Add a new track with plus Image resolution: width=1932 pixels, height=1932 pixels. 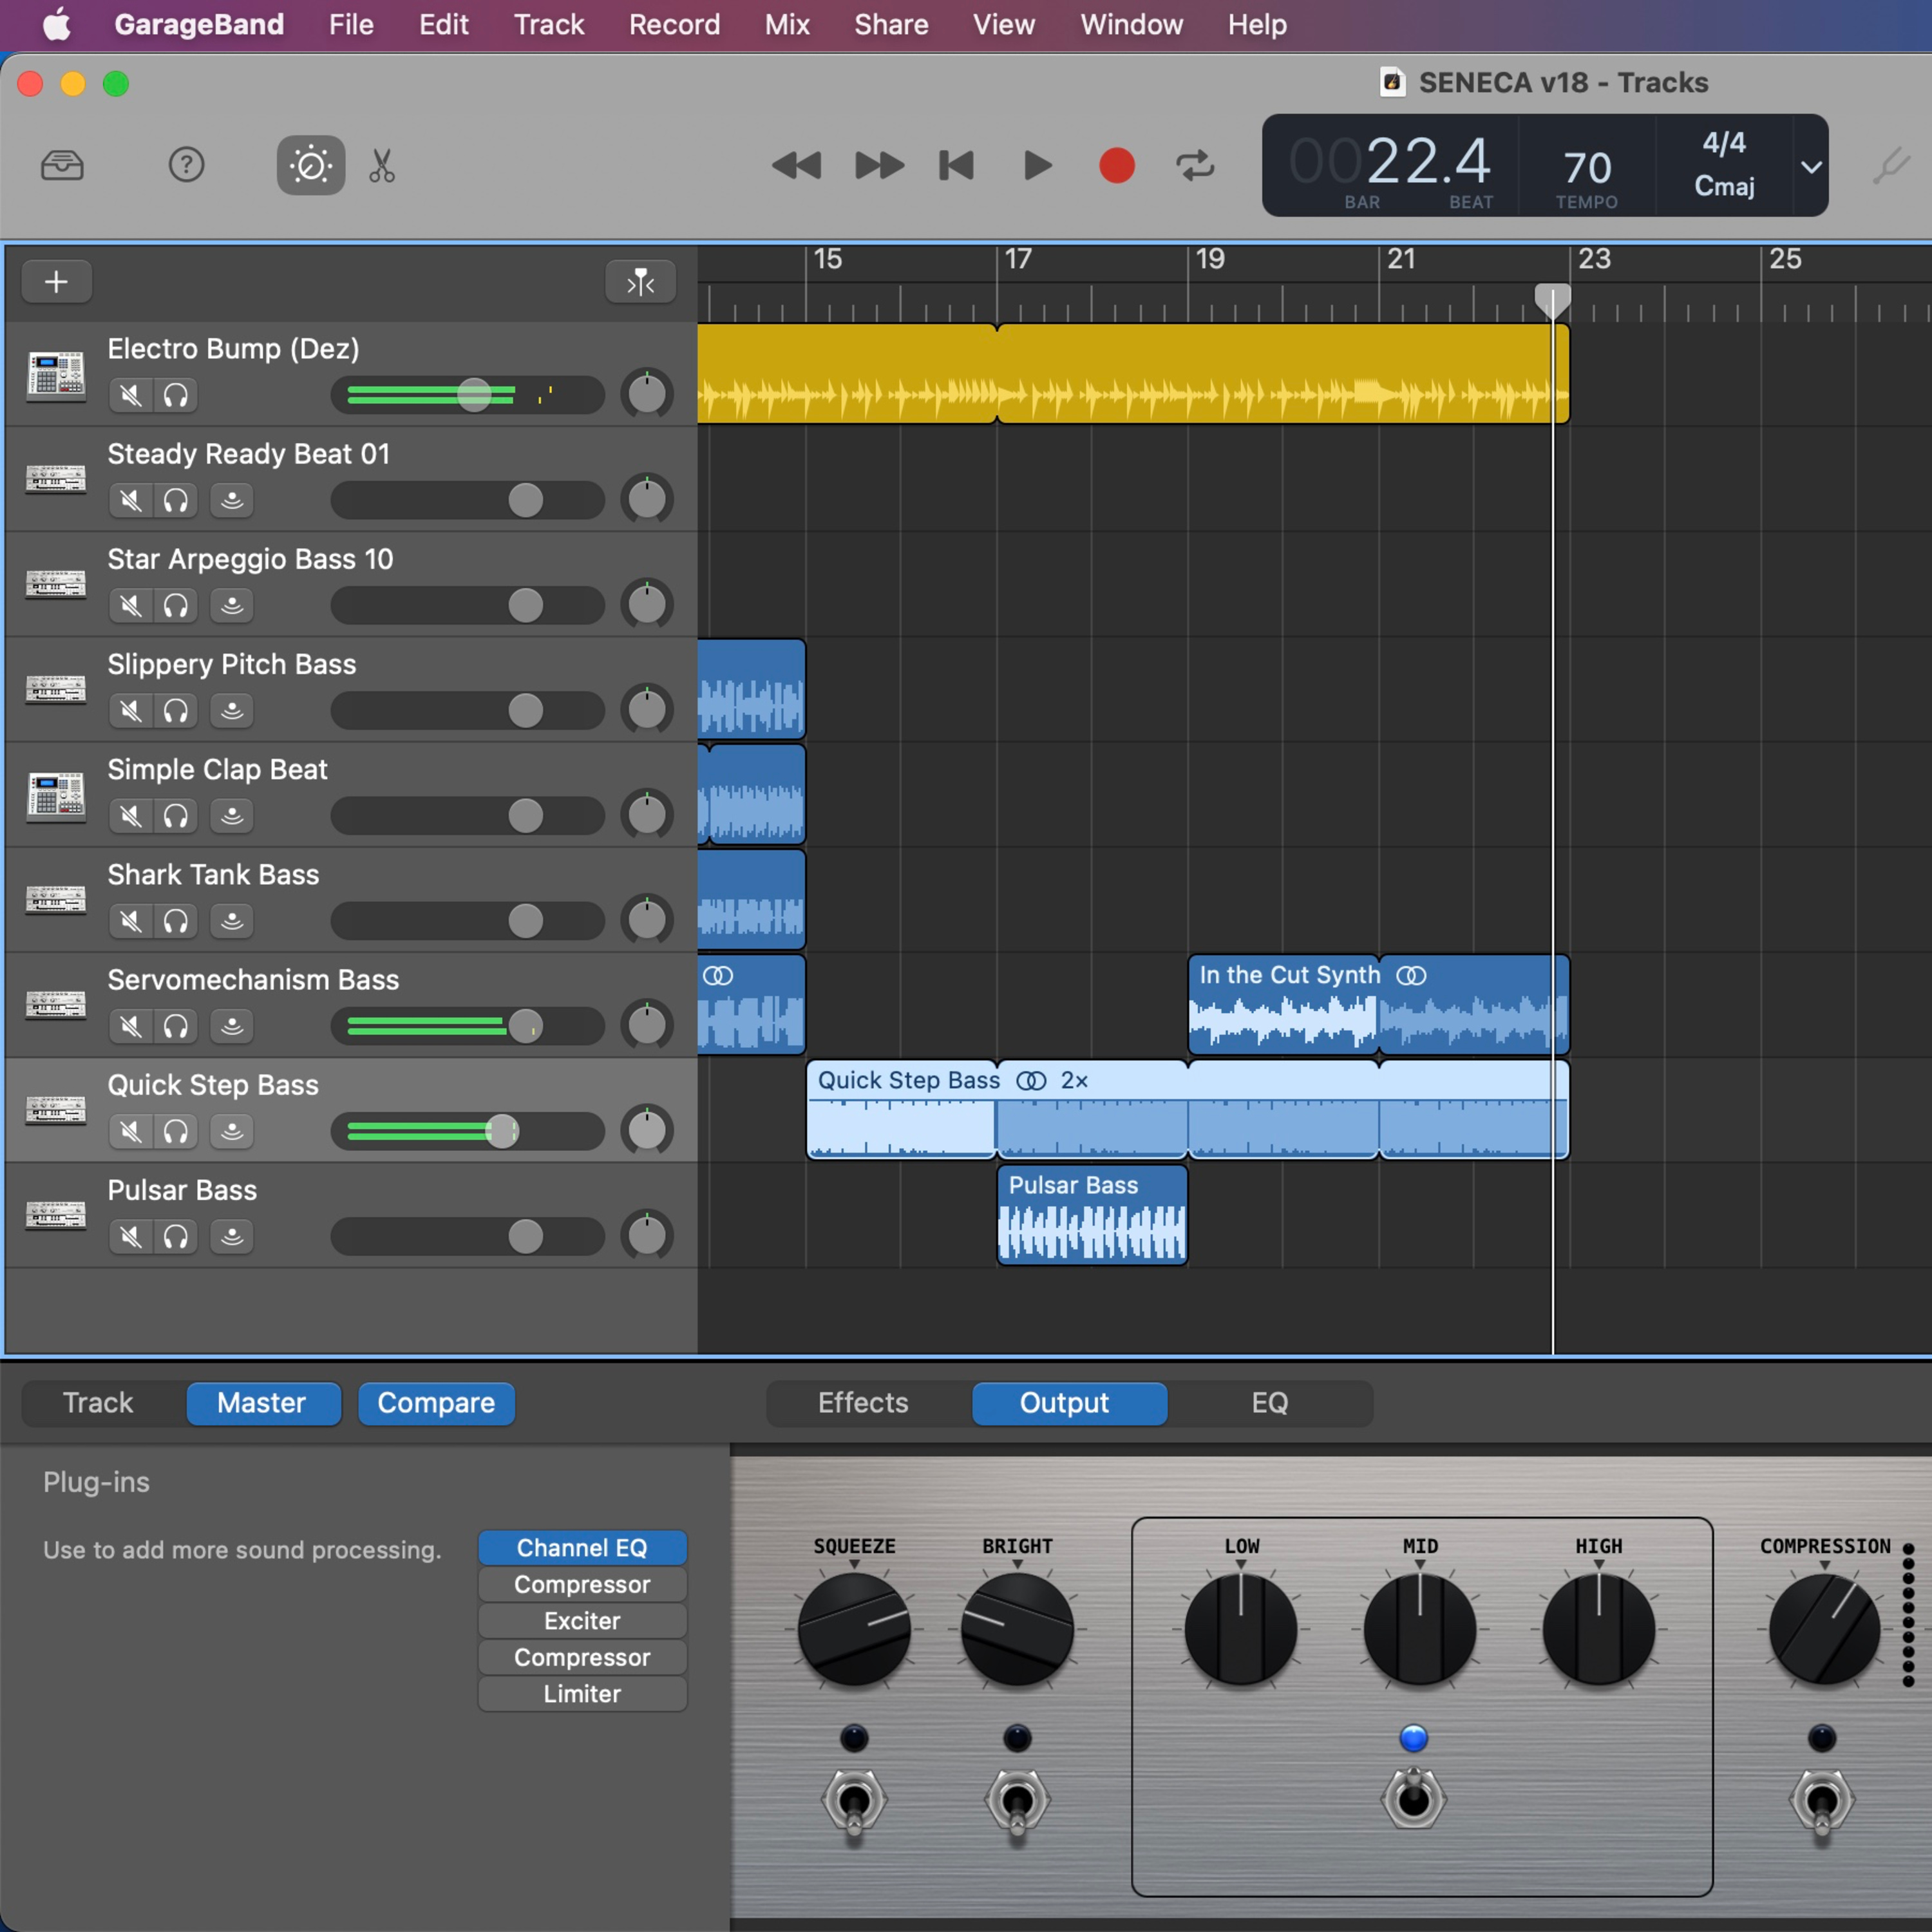57,283
